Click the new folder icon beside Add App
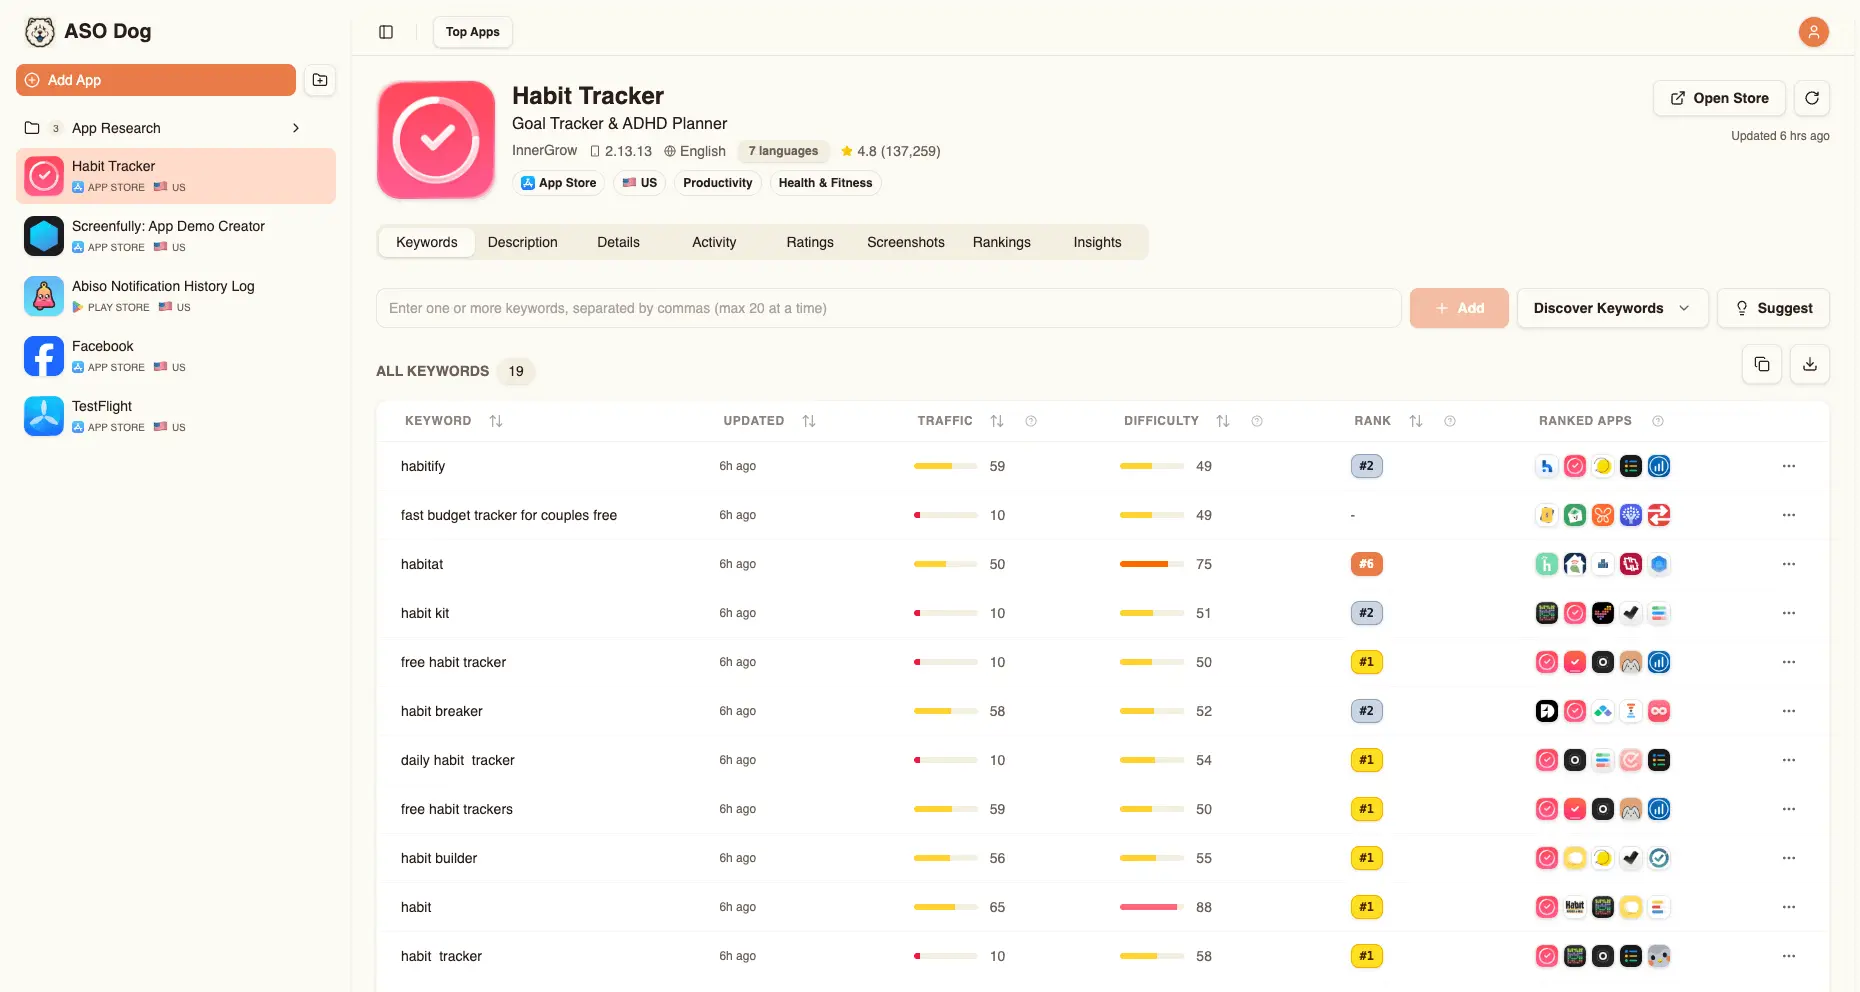 [x=319, y=80]
